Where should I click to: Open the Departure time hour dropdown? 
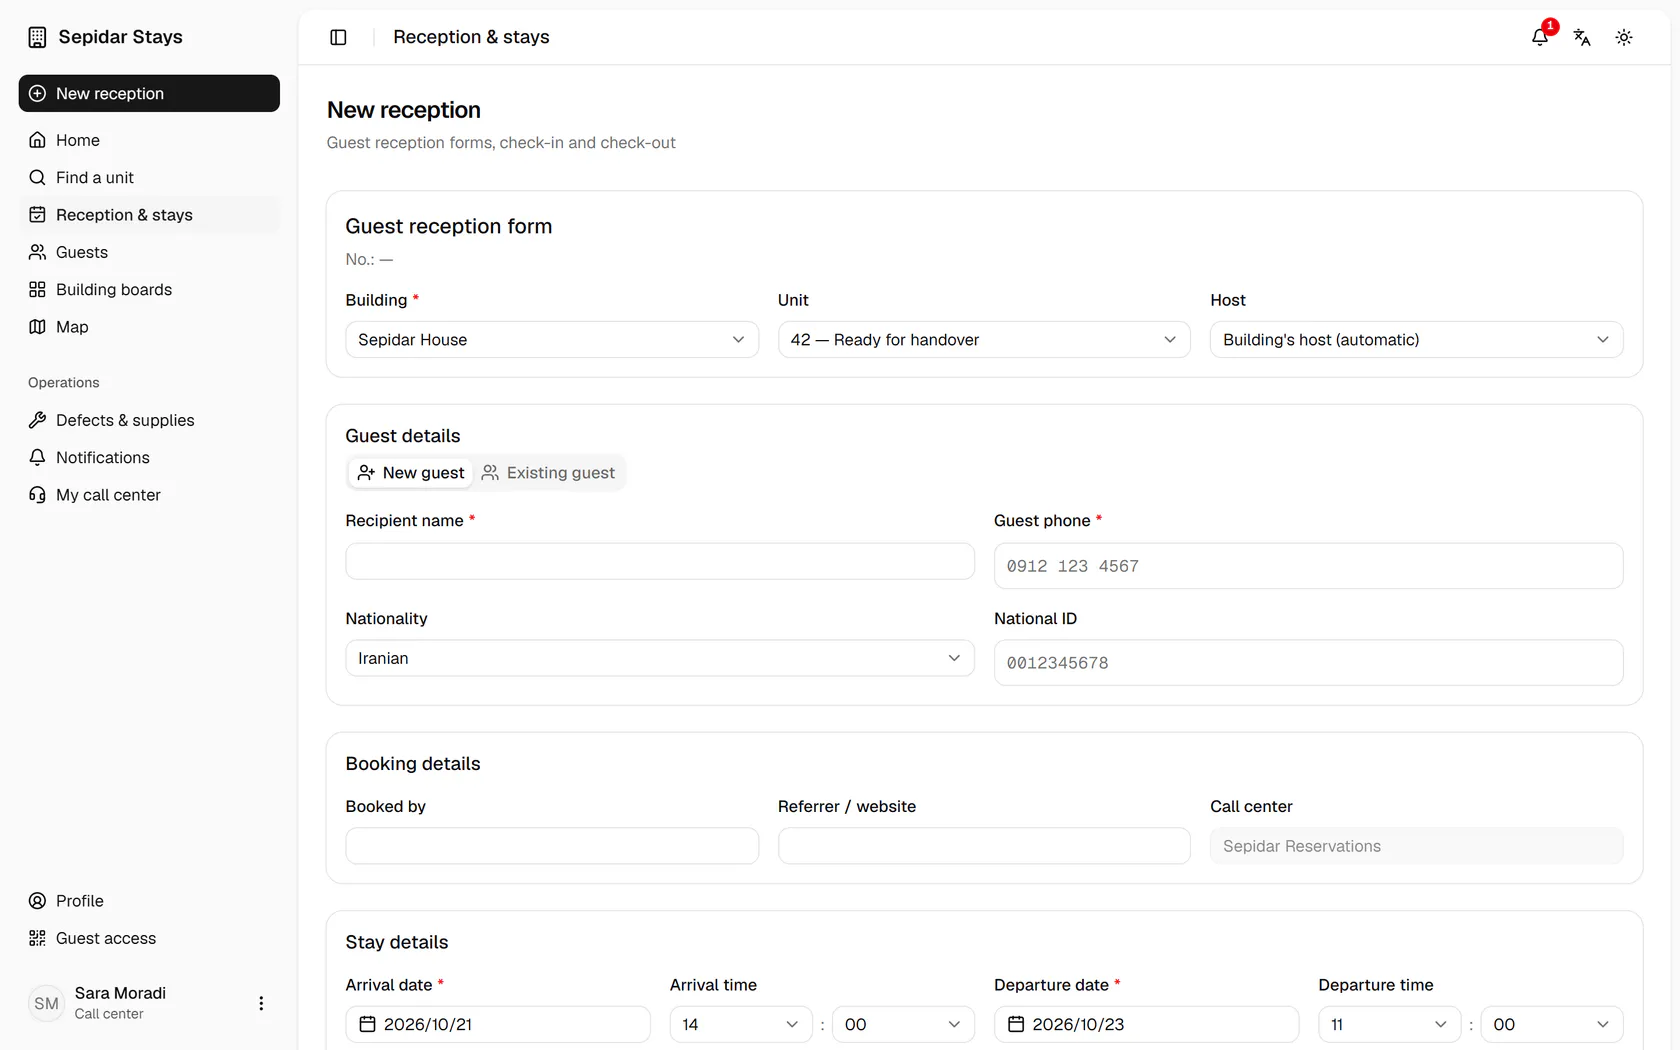[x=1390, y=1024]
